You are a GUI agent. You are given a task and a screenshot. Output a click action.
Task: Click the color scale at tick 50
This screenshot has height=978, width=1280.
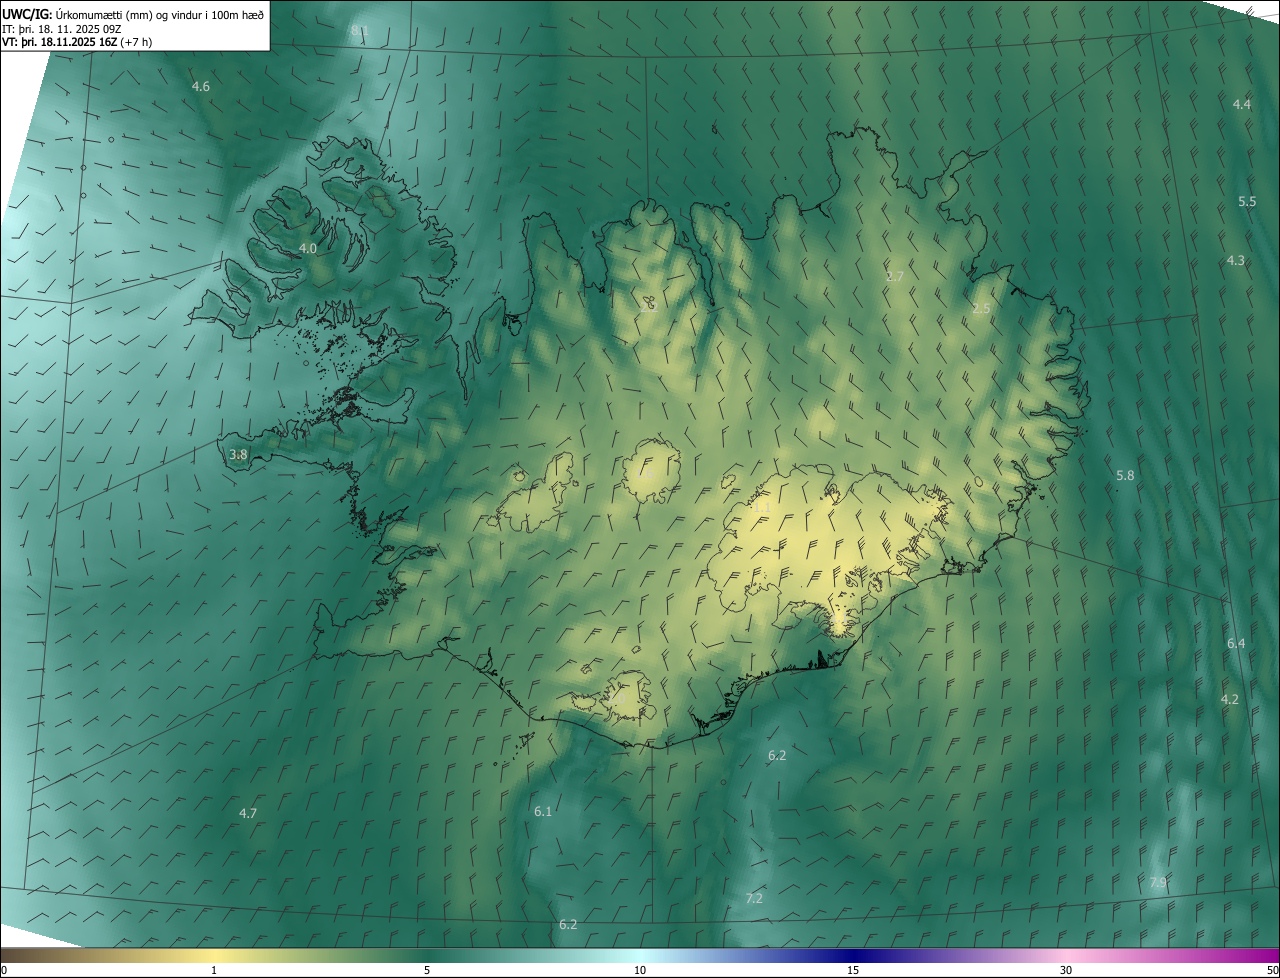(x=1273, y=971)
